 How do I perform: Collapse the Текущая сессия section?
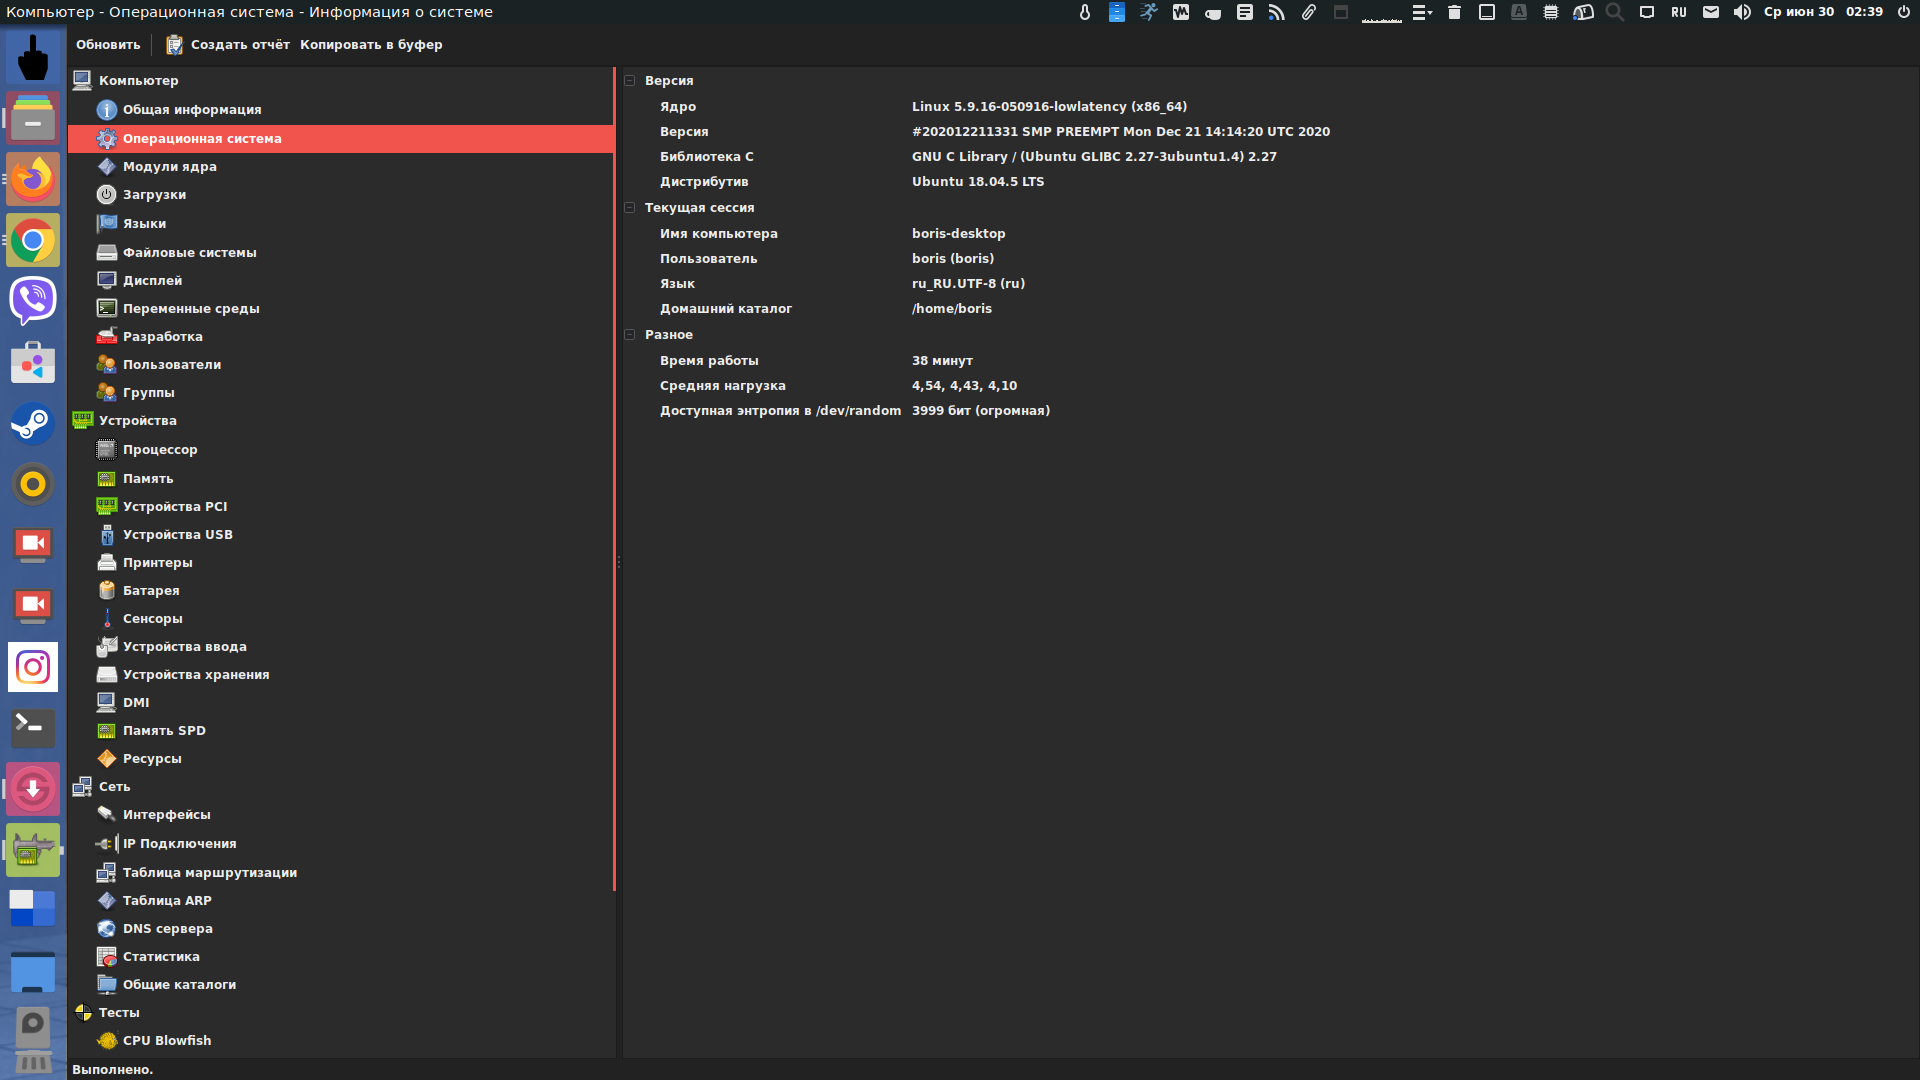point(630,208)
